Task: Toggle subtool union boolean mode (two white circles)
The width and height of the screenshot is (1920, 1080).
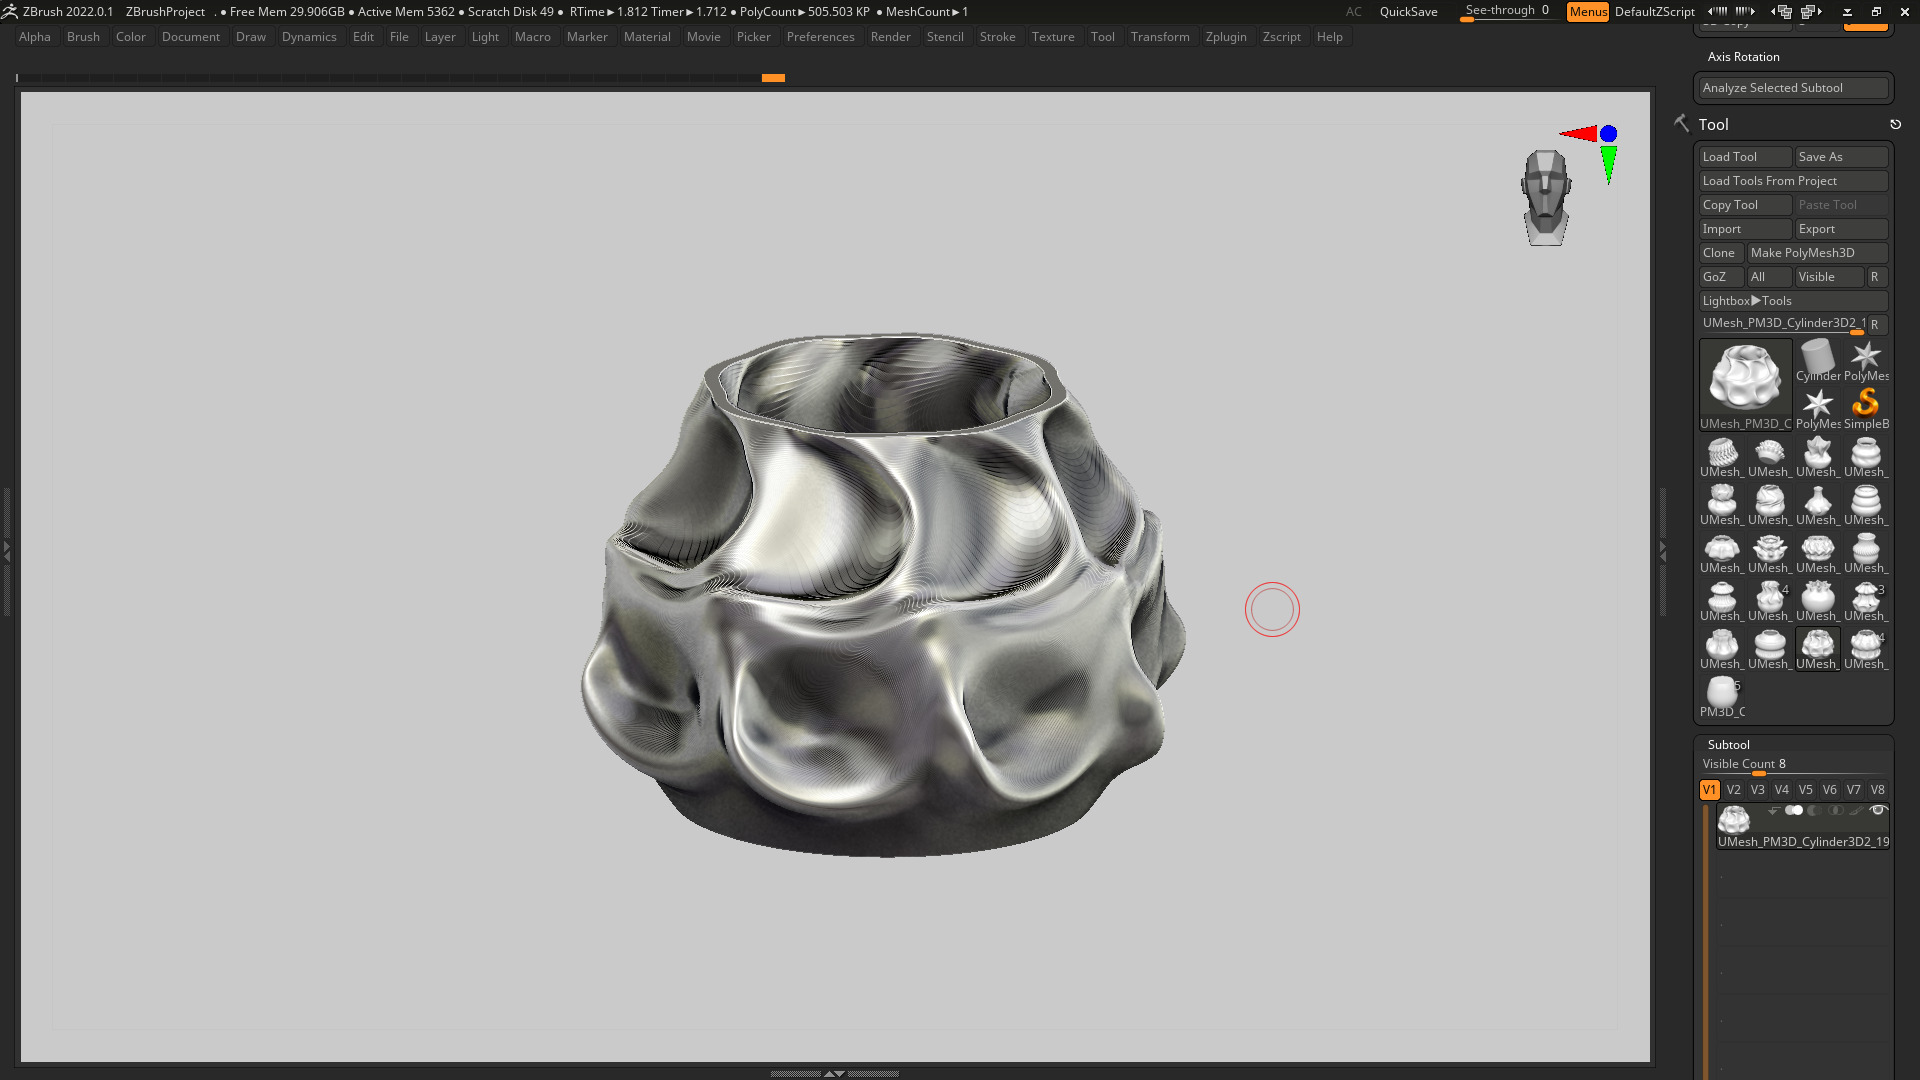Action: (1794, 810)
